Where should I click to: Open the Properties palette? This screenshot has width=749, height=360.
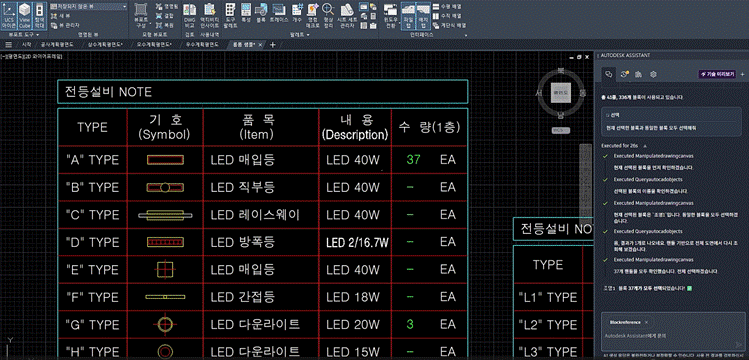click(x=246, y=14)
